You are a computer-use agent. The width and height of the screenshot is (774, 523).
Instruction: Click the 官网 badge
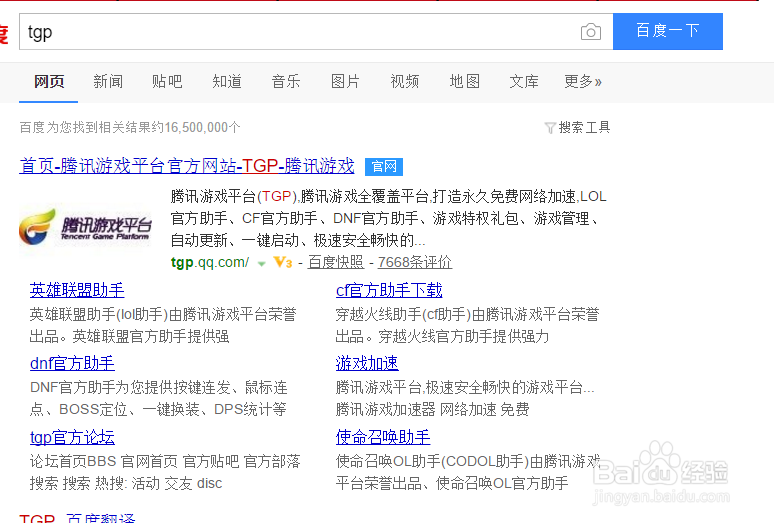click(x=384, y=166)
